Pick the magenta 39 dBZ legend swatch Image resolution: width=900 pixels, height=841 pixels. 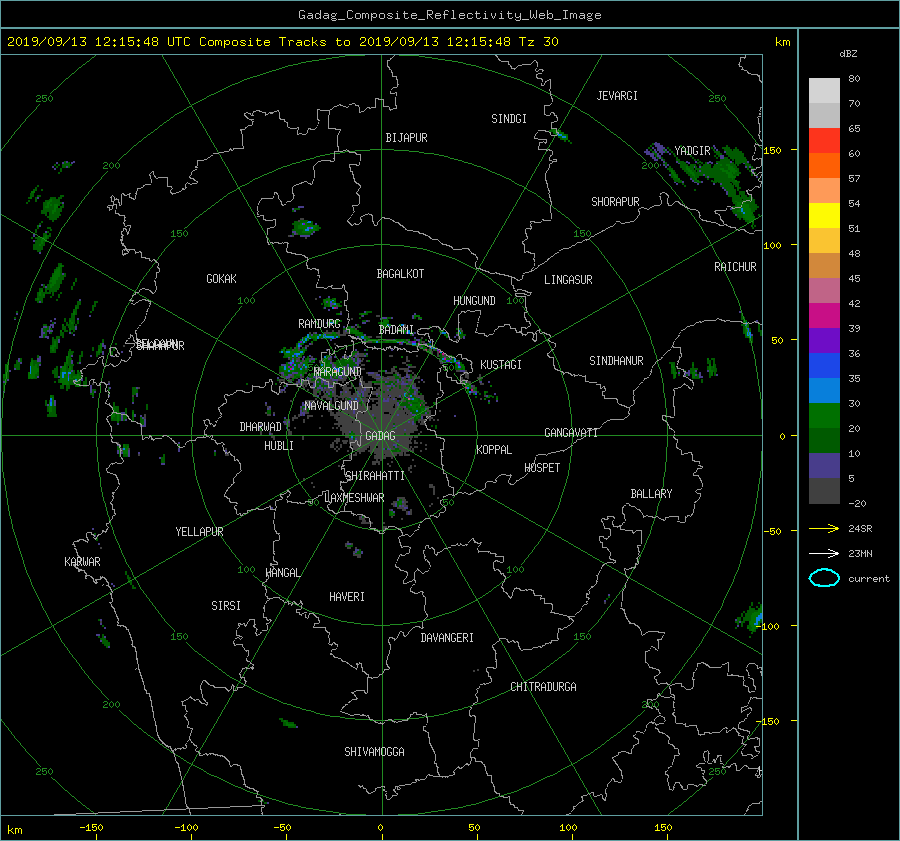tap(824, 316)
